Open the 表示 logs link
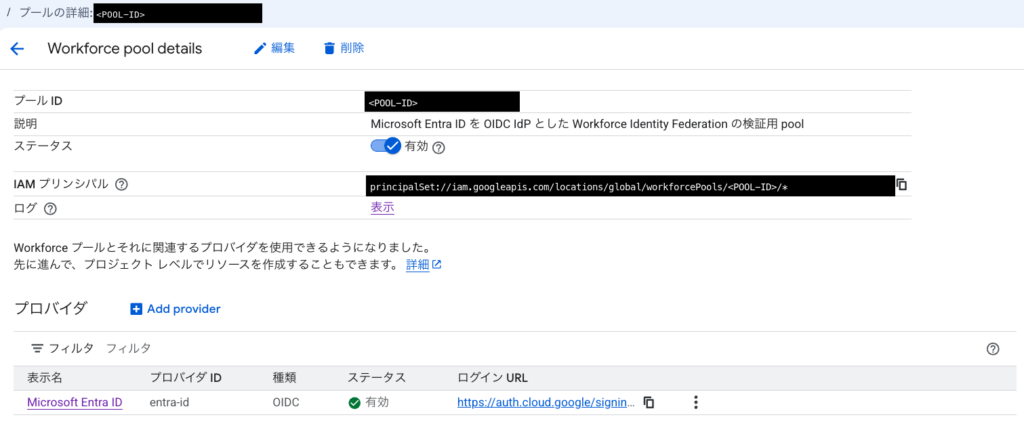This screenshot has width=1024, height=430. pos(382,208)
